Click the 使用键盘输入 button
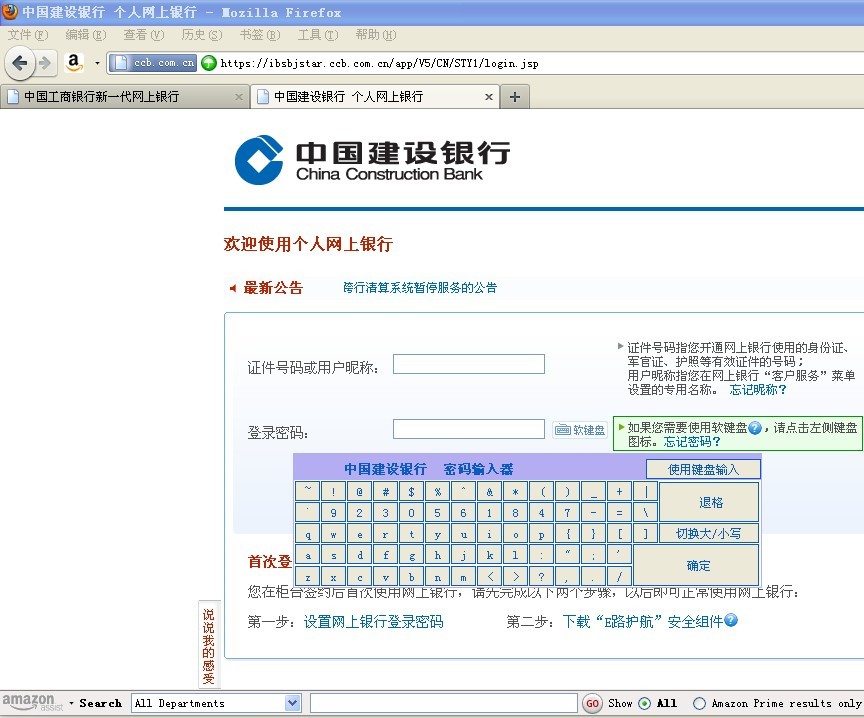Viewport: 864px width, 718px height. tap(703, 469)
